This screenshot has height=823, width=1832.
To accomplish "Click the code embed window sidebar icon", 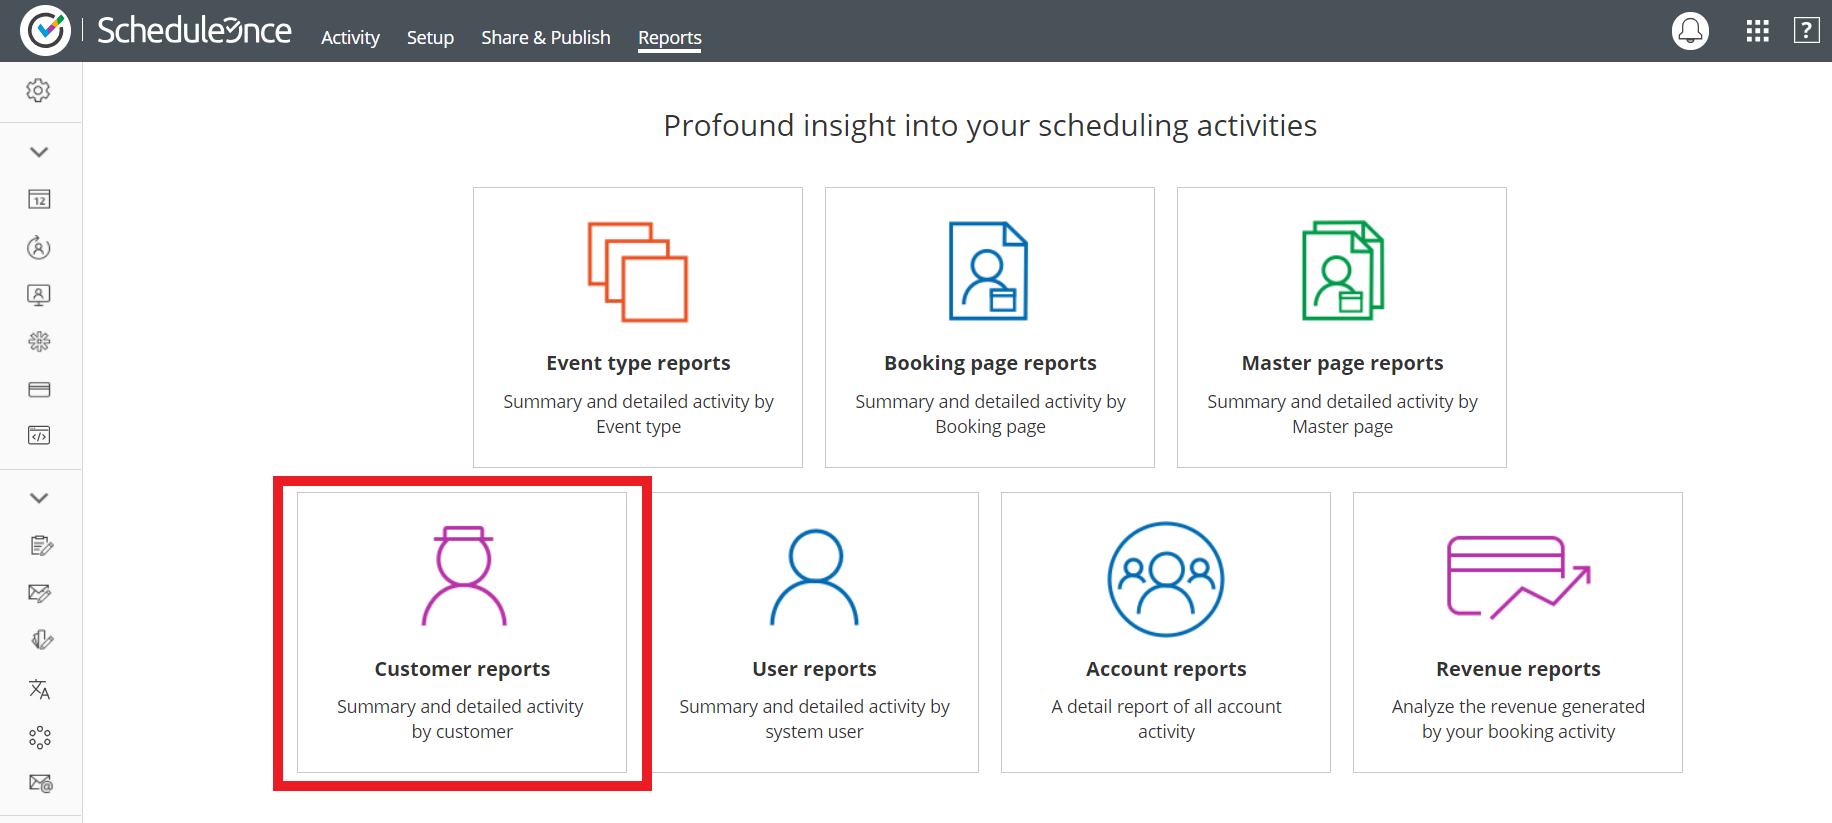I will tap(39, 436).
